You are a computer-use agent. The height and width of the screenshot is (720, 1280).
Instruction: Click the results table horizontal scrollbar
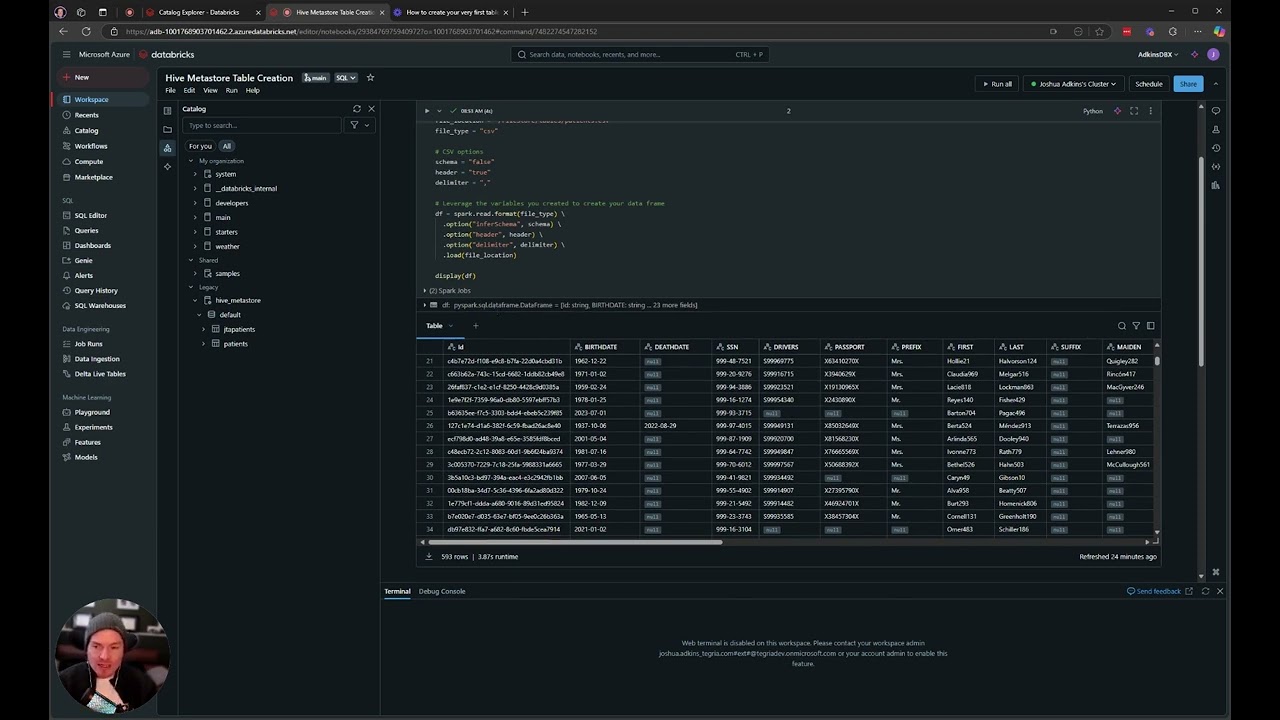573,542
